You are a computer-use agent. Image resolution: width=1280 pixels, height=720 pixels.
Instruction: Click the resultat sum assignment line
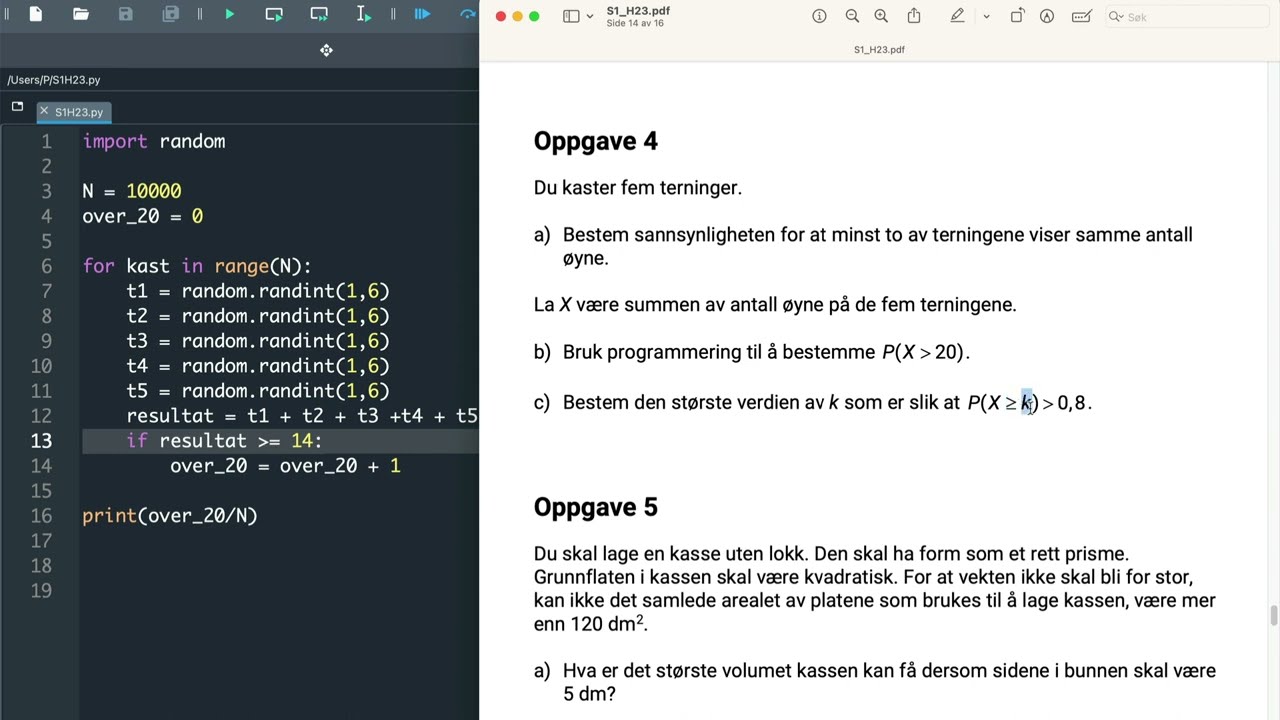(x=302, y=416)
